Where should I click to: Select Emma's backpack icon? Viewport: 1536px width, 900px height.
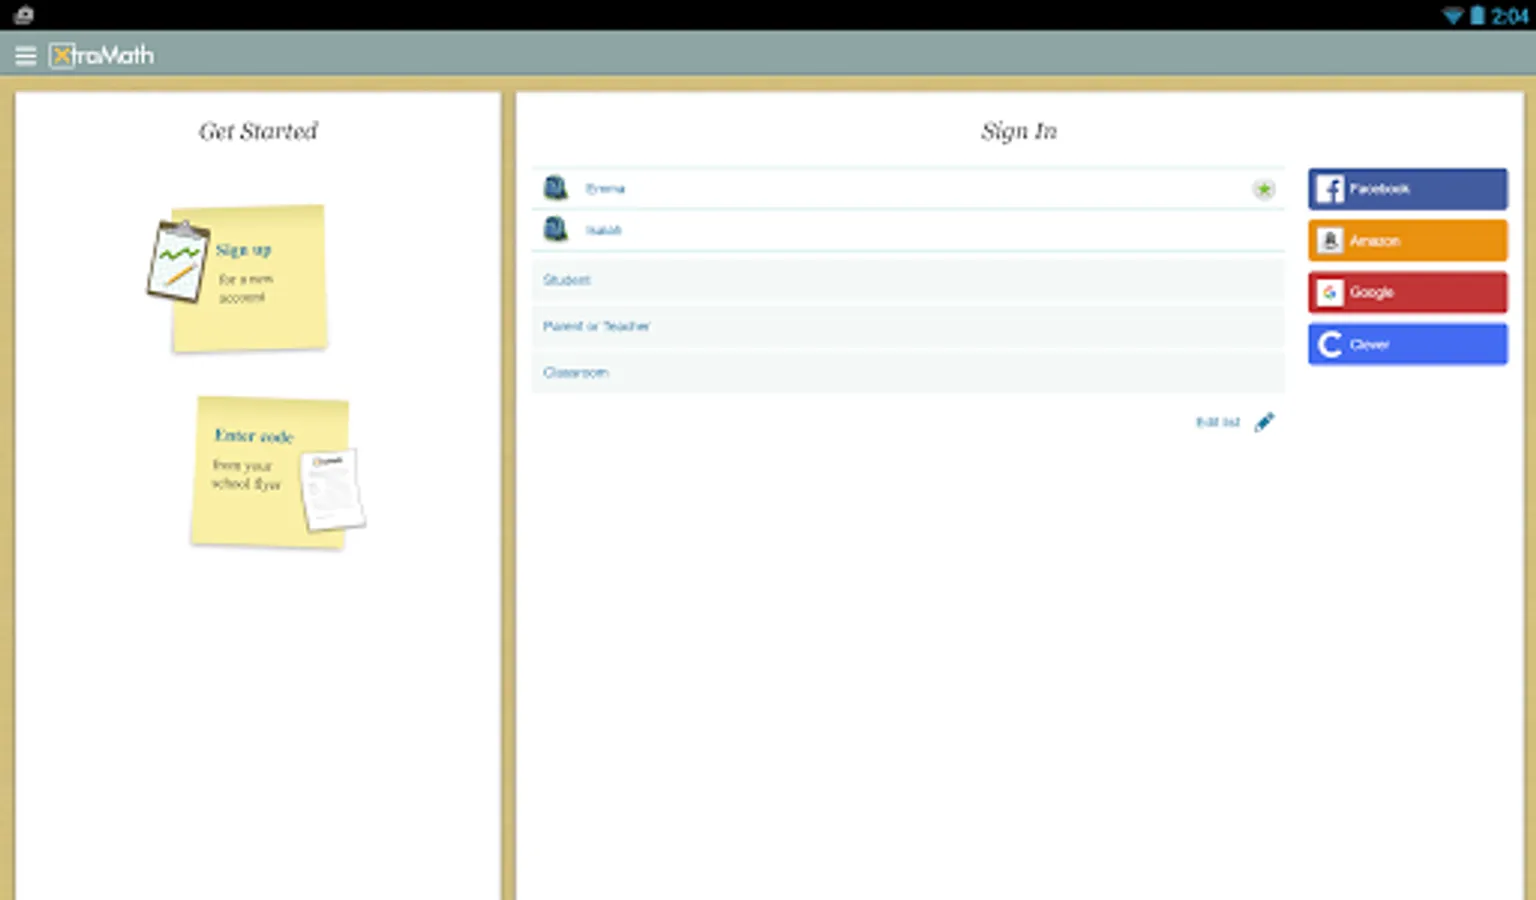click(555, 188)
